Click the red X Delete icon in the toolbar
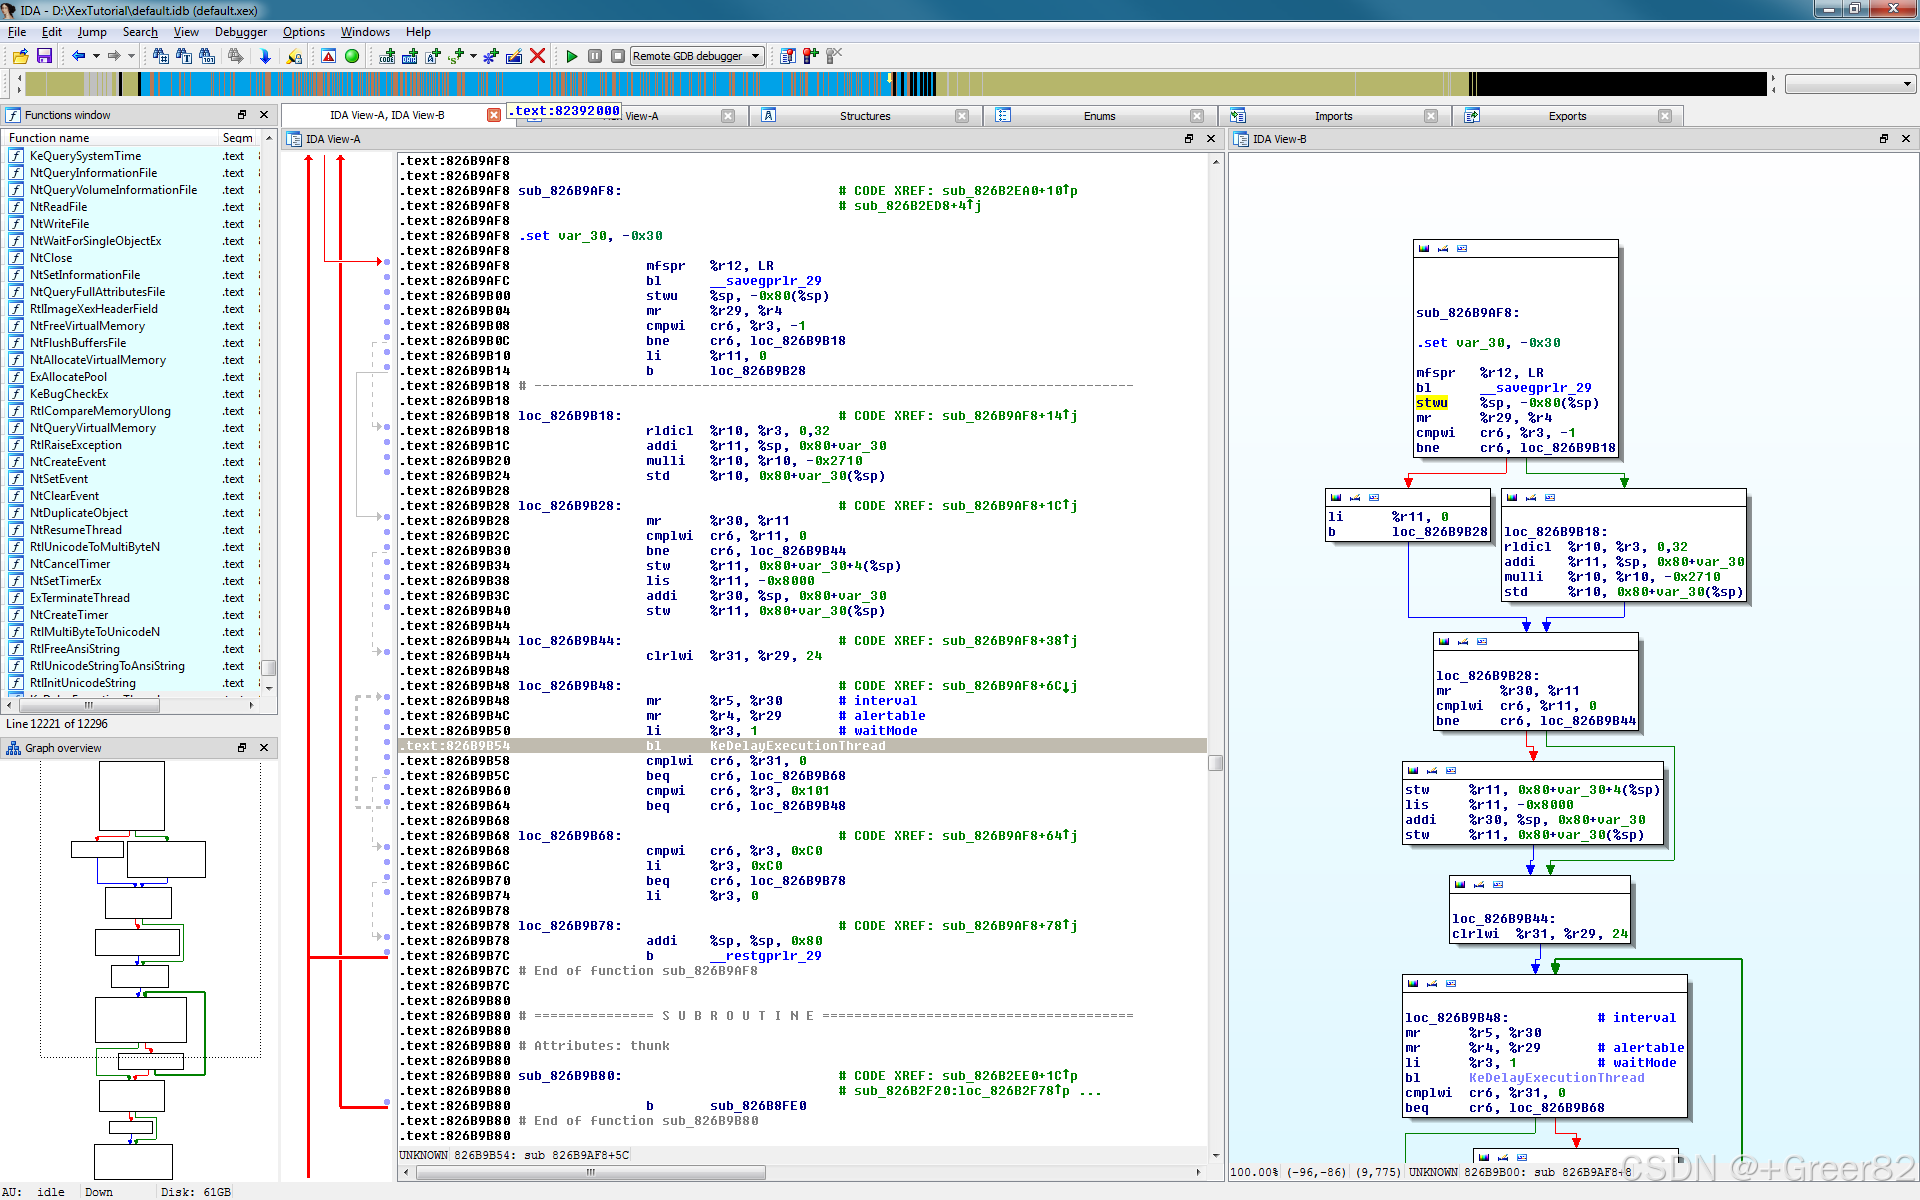The image size is (1920, 1200). point(537,56)
